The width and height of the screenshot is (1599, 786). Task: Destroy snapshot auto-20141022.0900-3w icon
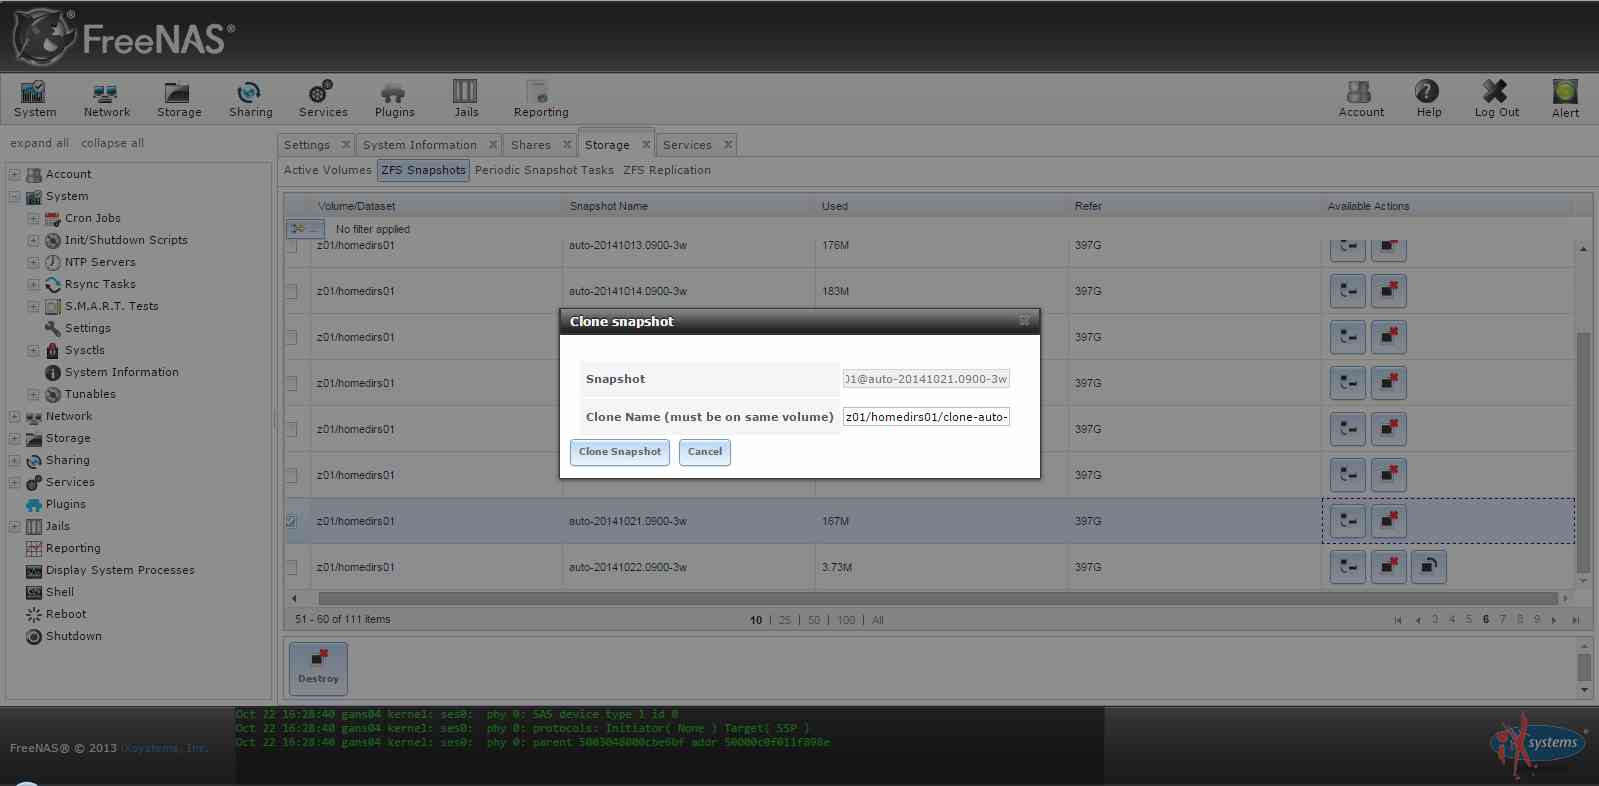[1389, 567]
